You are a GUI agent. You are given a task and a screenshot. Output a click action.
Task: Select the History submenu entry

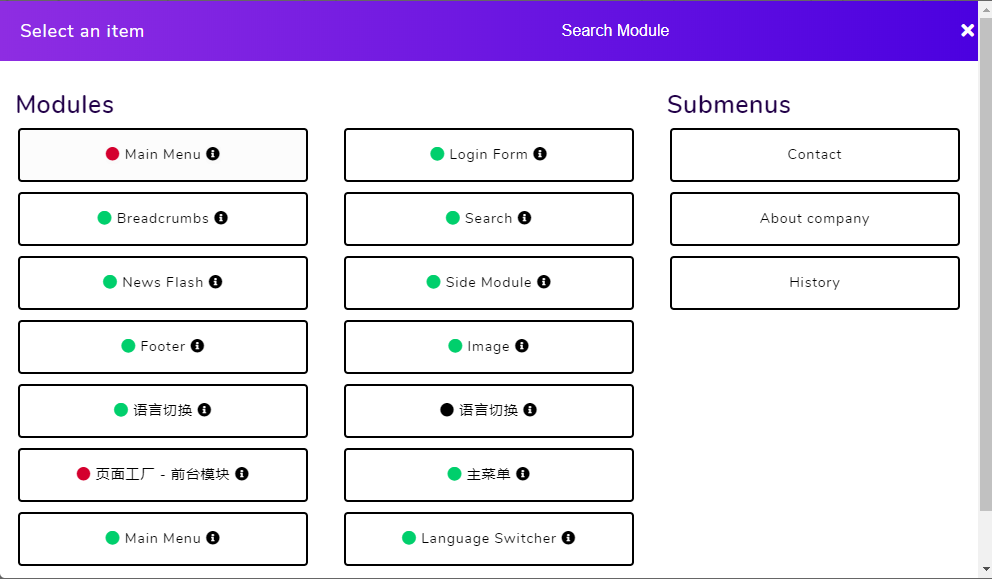[814, 282]
